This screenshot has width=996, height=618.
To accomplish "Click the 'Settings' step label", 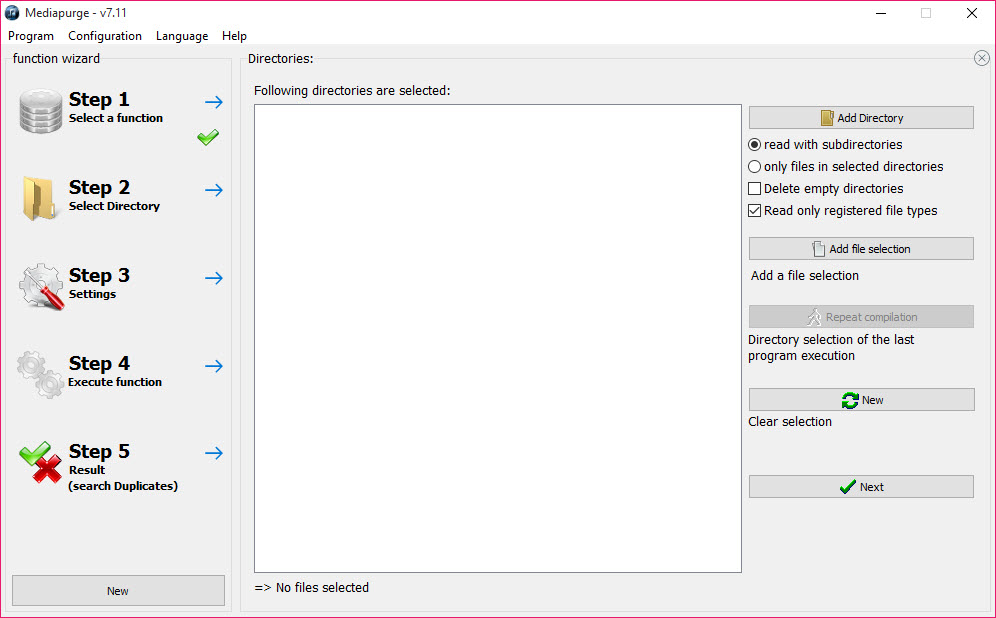I will (x=92, y=293).
